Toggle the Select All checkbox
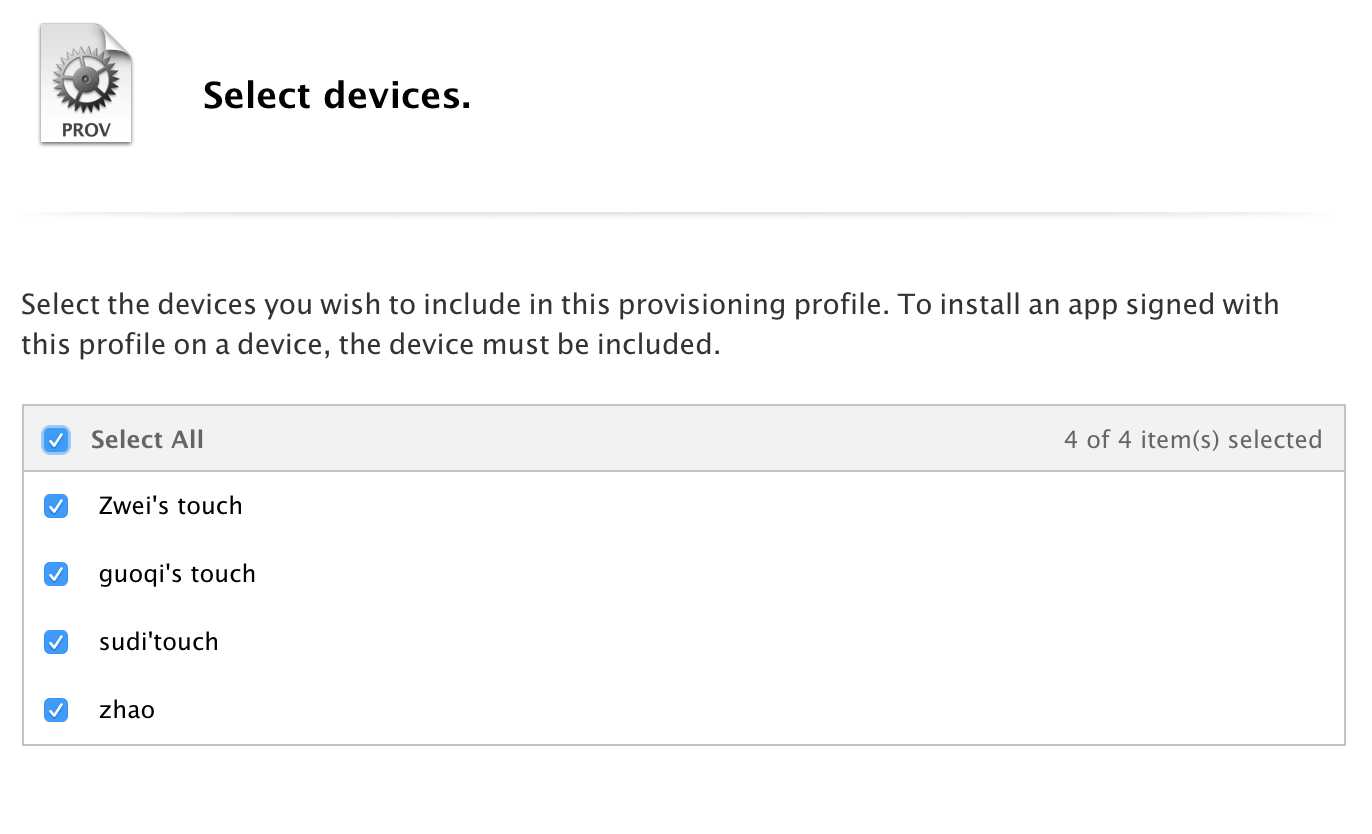 [x=56, y=439]
